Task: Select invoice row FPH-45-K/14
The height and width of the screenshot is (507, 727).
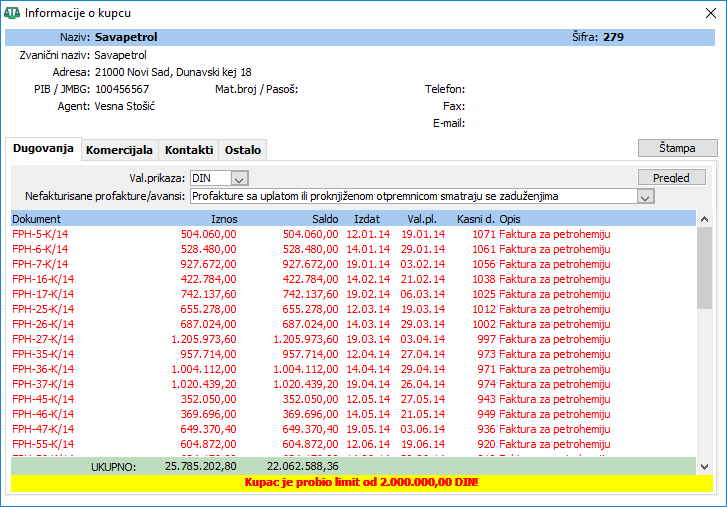Action: pos(353,399)
